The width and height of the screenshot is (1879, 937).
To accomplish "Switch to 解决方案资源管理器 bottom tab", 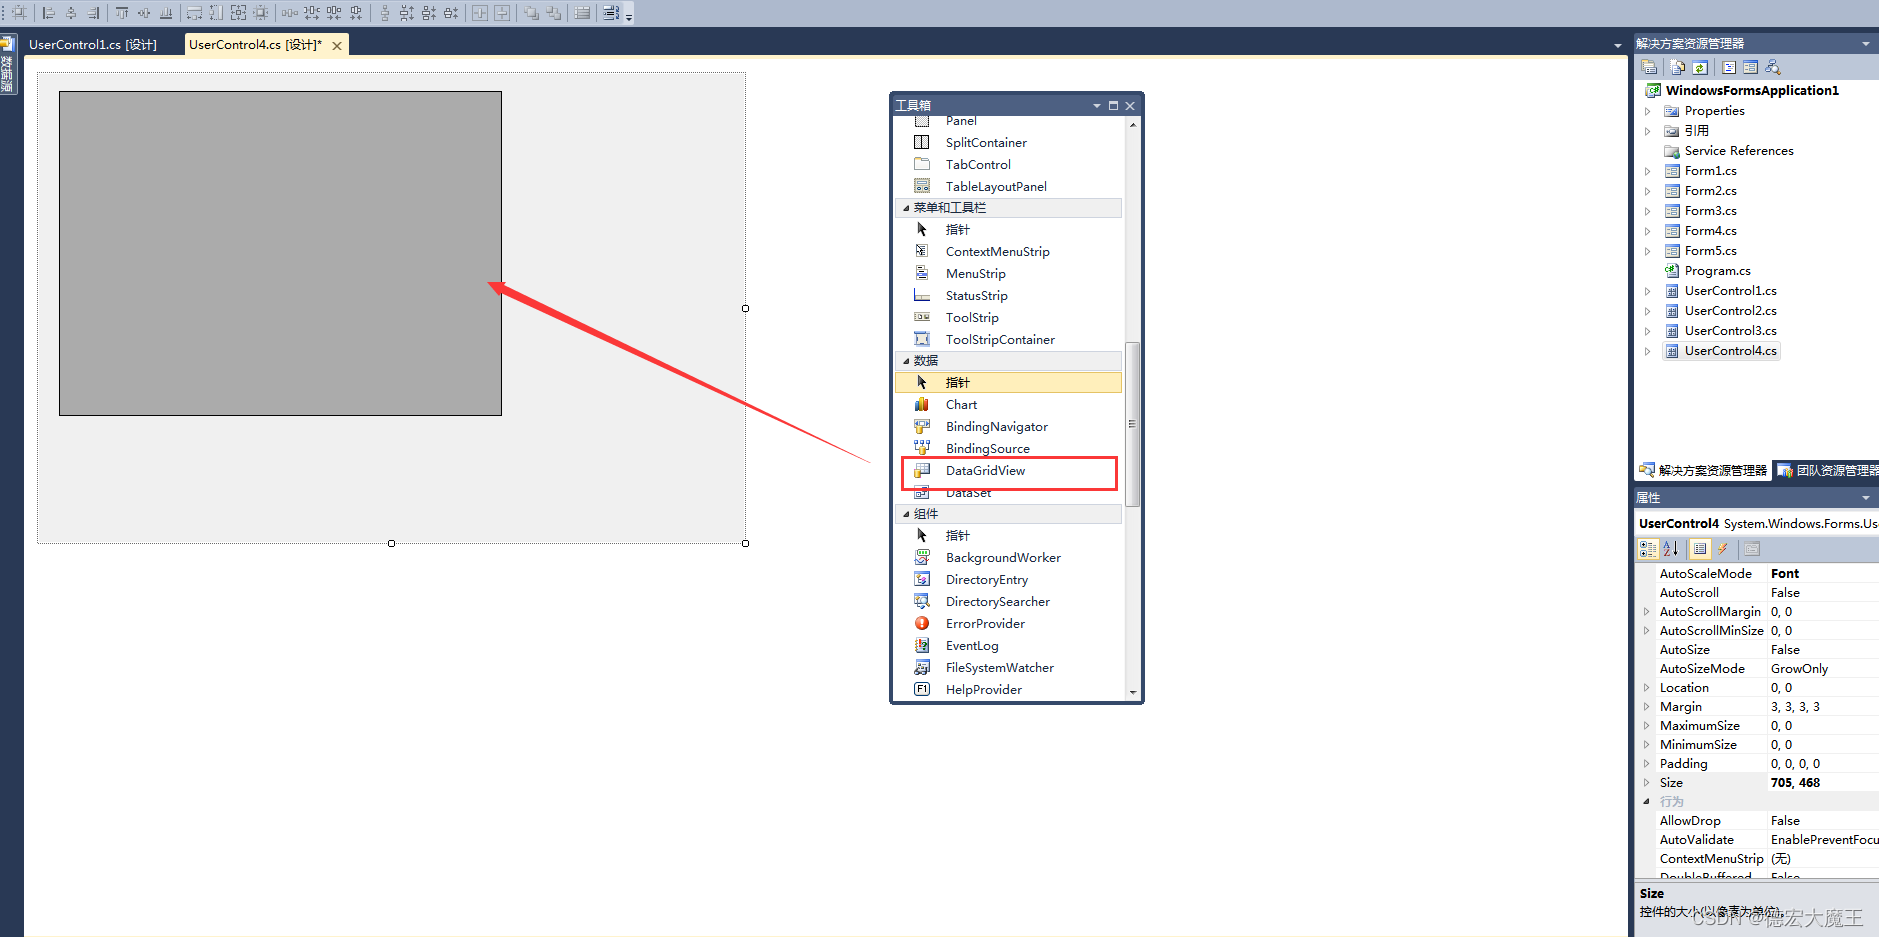I will [x=1703, y=470].
